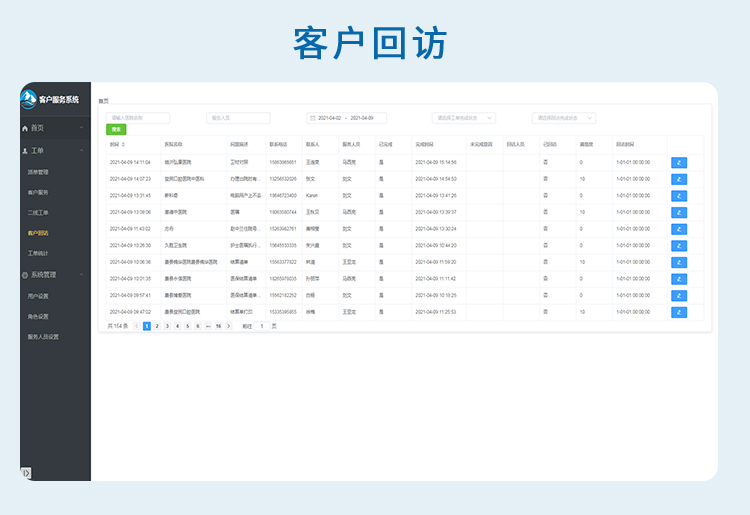750x515 pixels.
Task: Go to next page with the right arrow
Action: (x=228, y=326)
